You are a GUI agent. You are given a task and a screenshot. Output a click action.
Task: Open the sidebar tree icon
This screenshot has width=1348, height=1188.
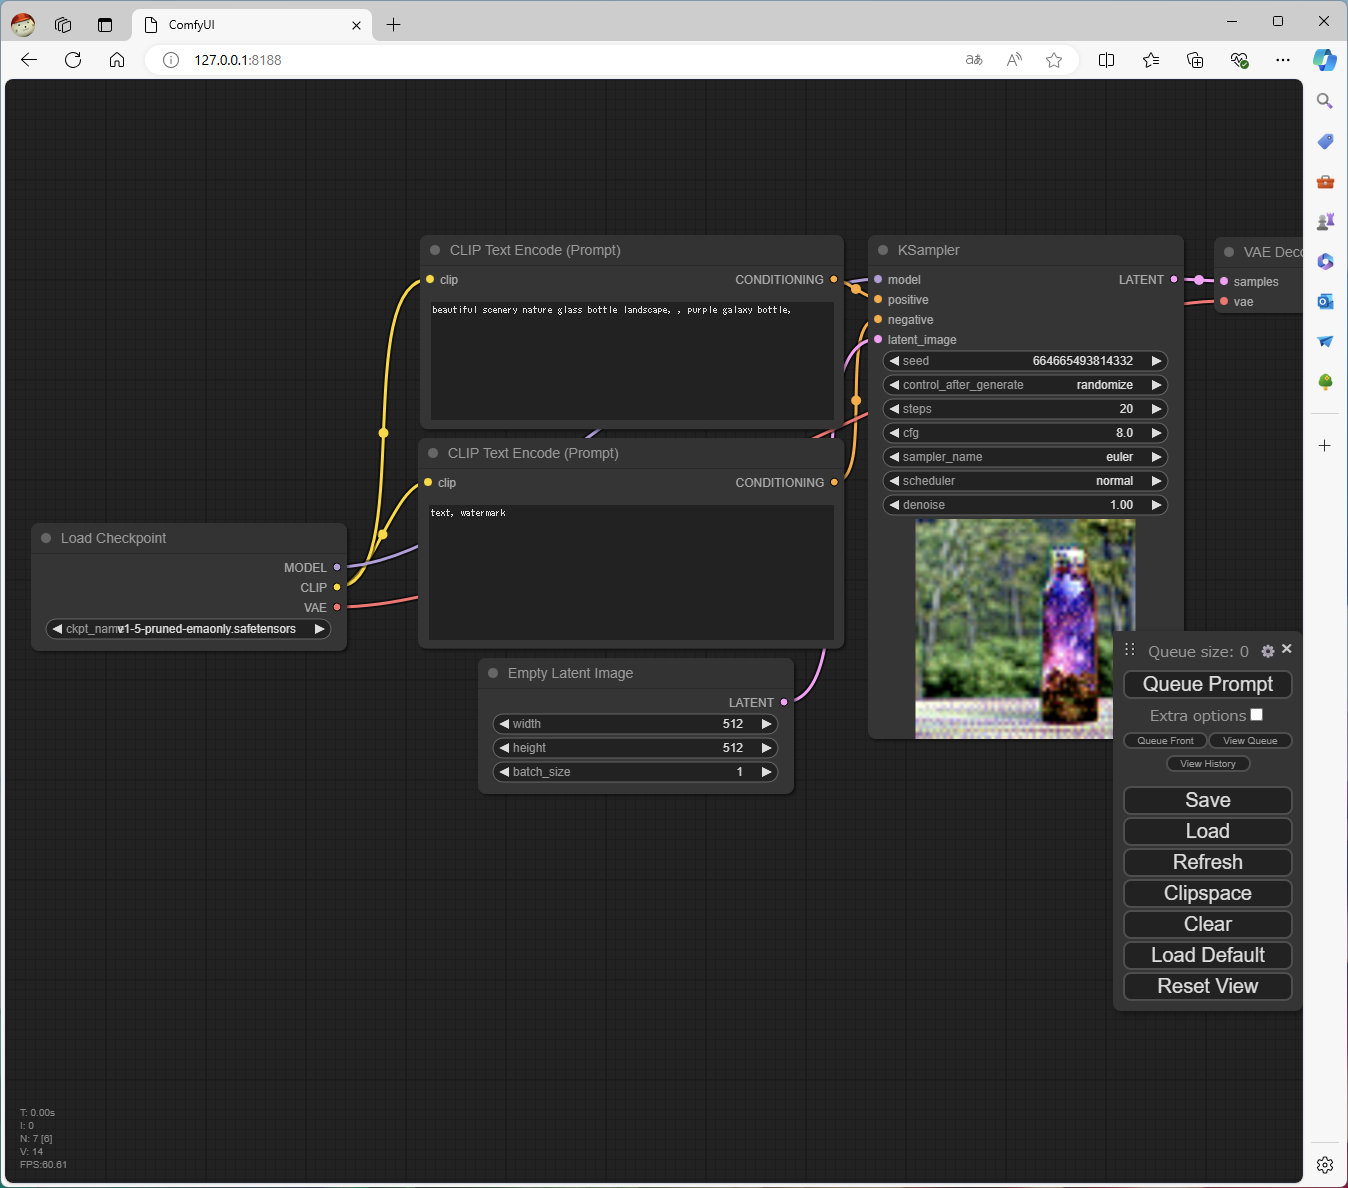tap(1325, 381)
